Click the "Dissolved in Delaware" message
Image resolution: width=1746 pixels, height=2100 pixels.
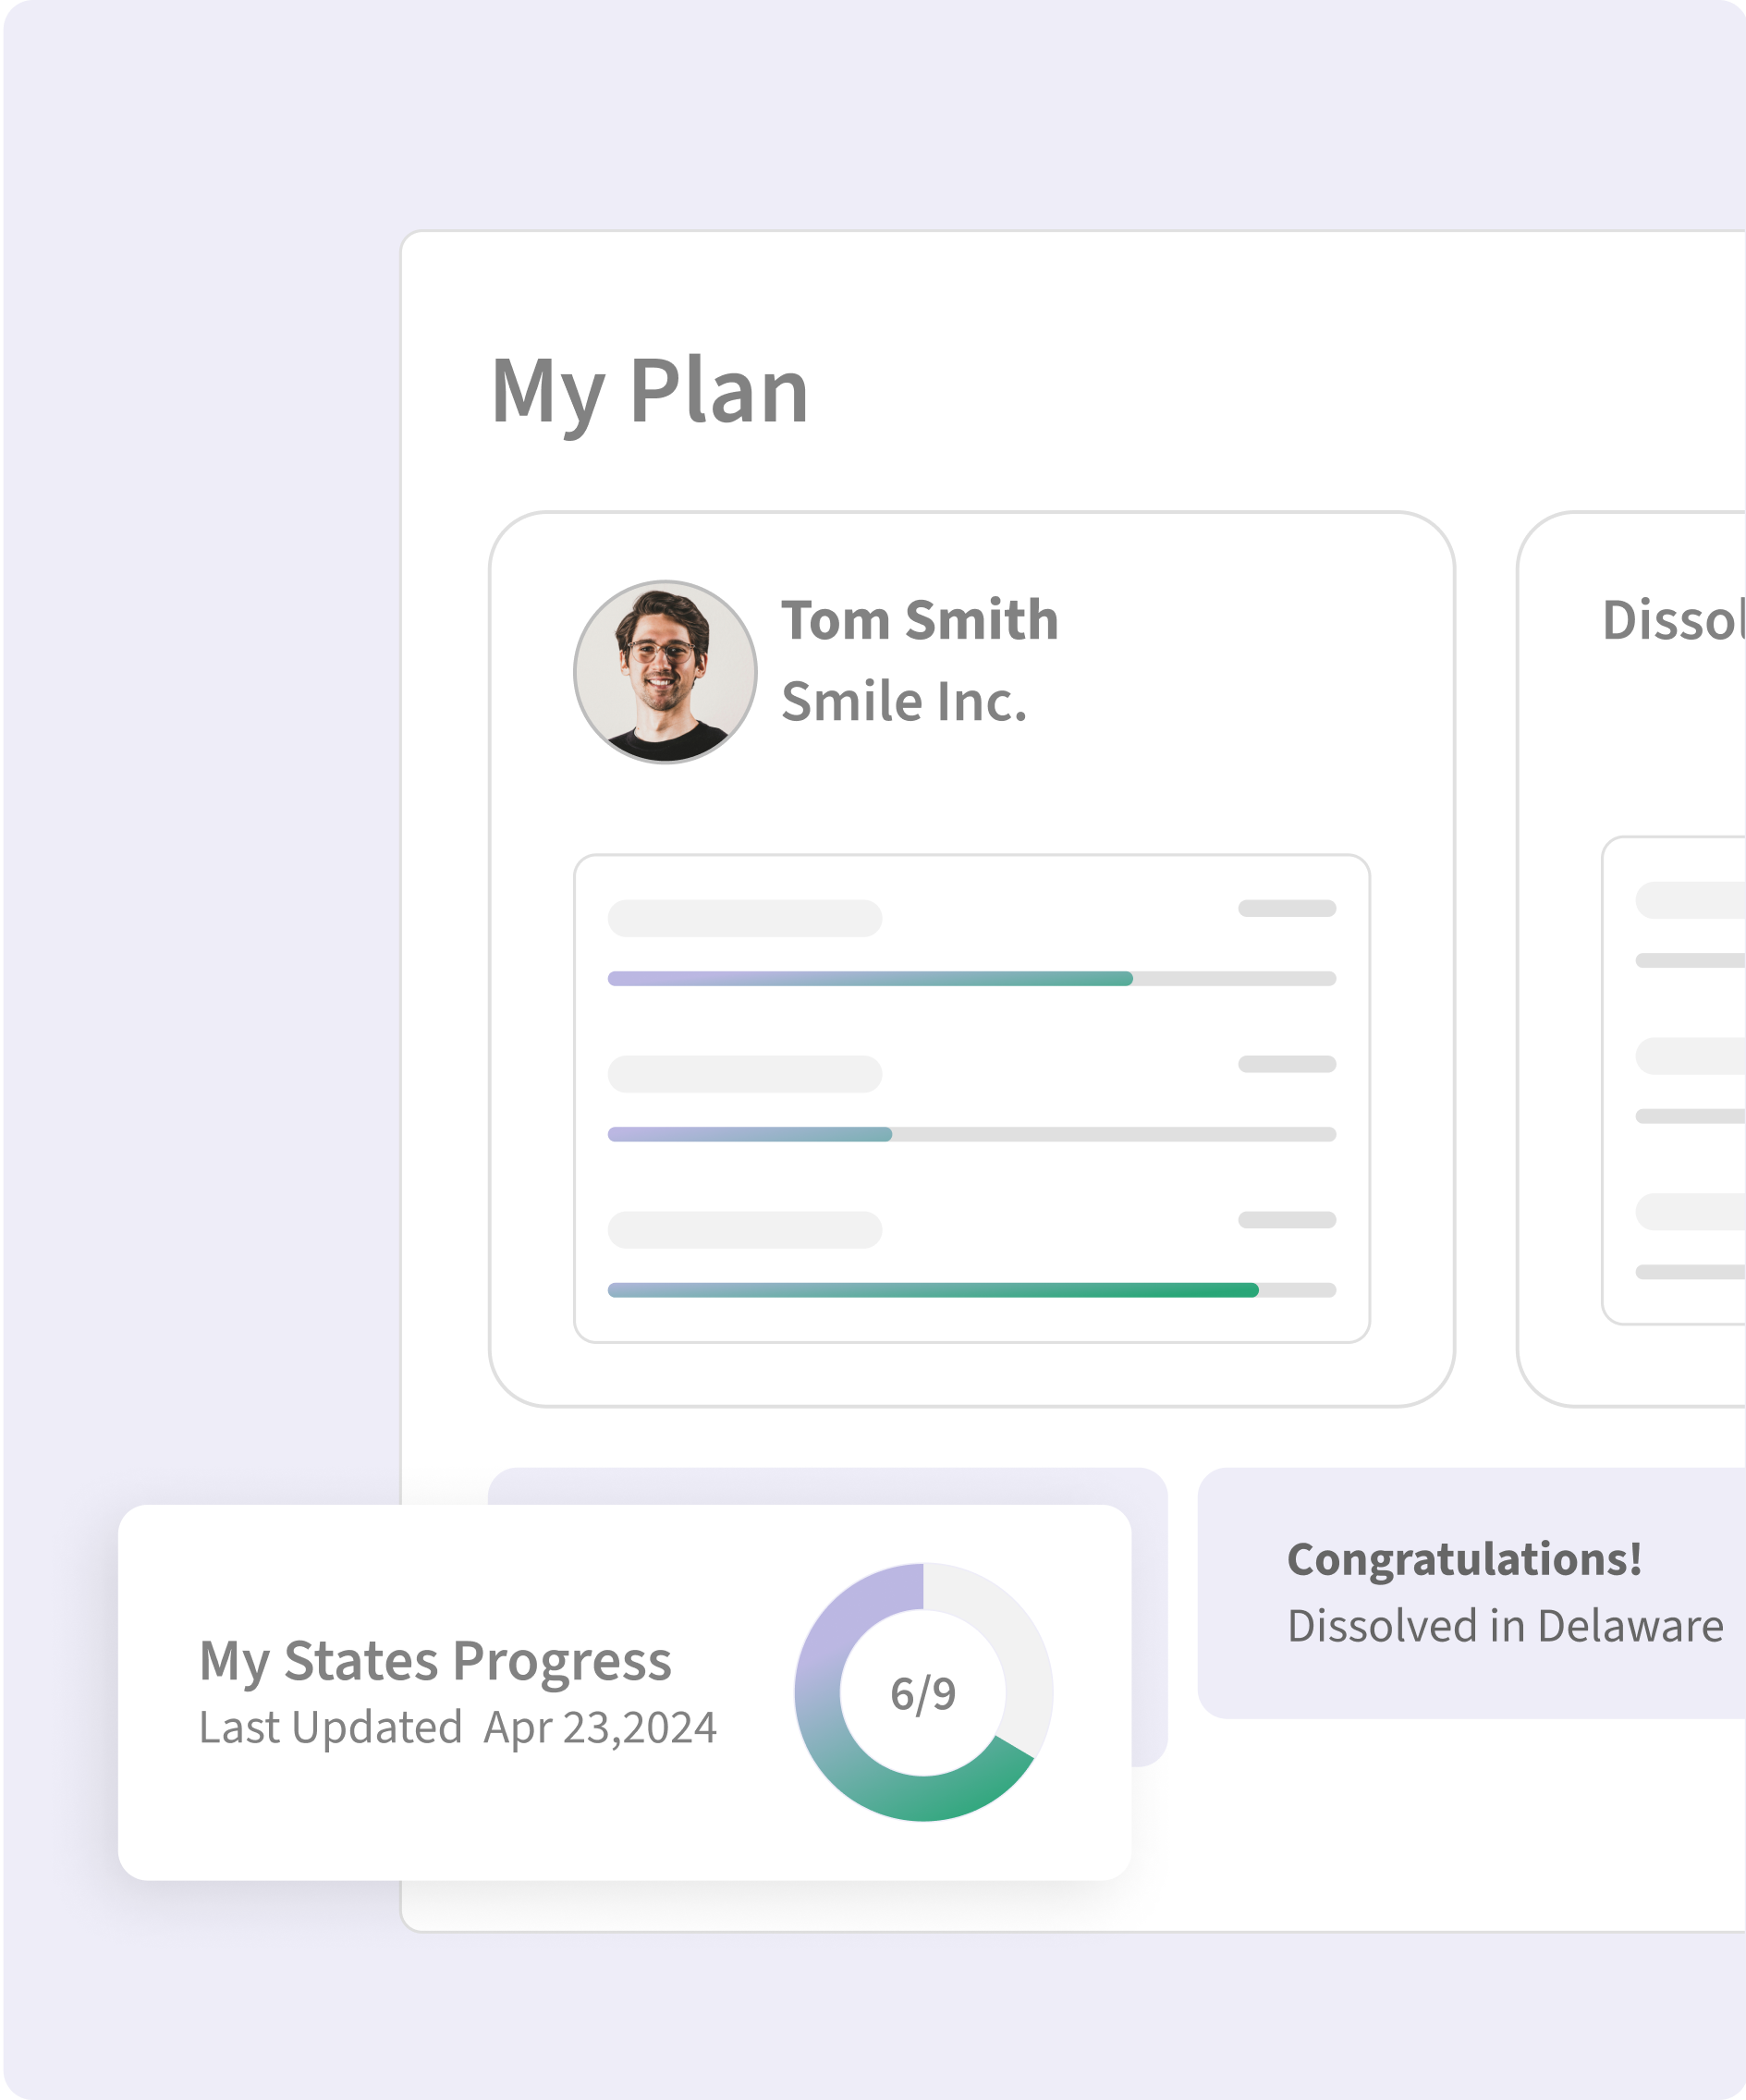pyautogui.click(x=1505, y=1626)
